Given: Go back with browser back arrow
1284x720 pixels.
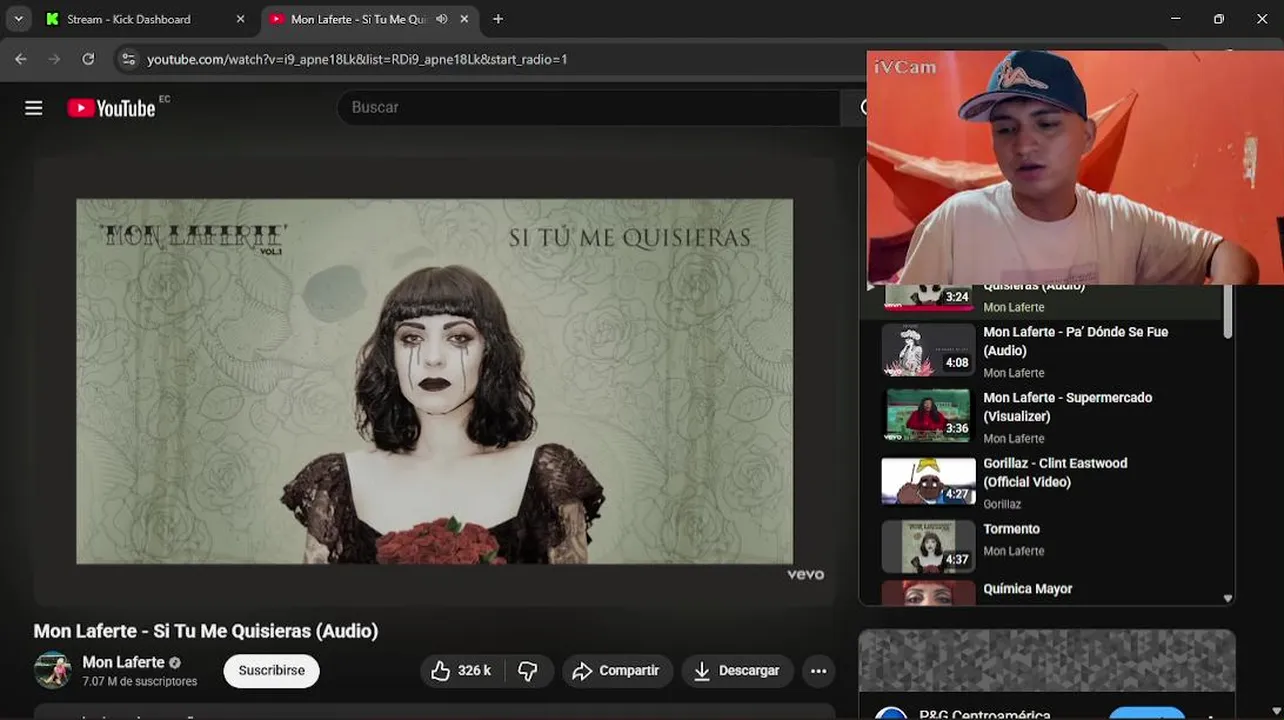Looking at the screenshot, I should 21,59.
